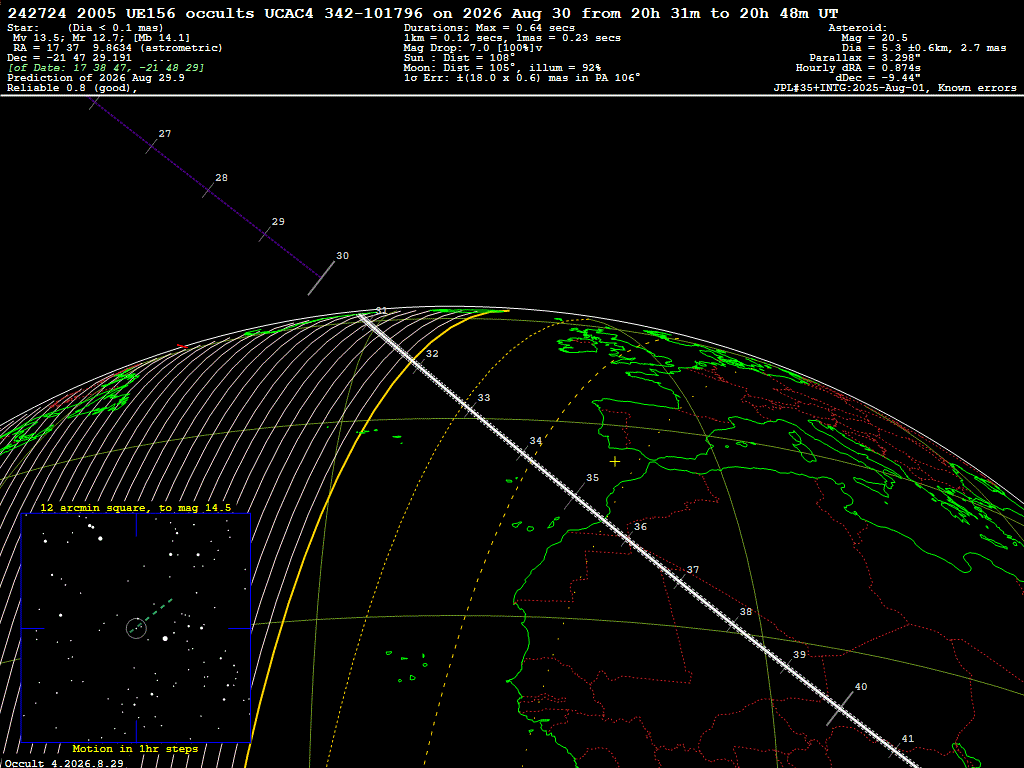Click the circled target star in finder chart
The height and width of the screenshot is (768, 1024).
pyautogui.click(x=136, y=628)
